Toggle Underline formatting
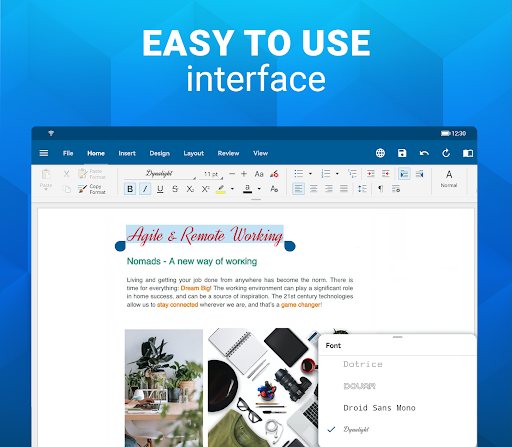This screenshot has height=447, width=512. [160, 189]
